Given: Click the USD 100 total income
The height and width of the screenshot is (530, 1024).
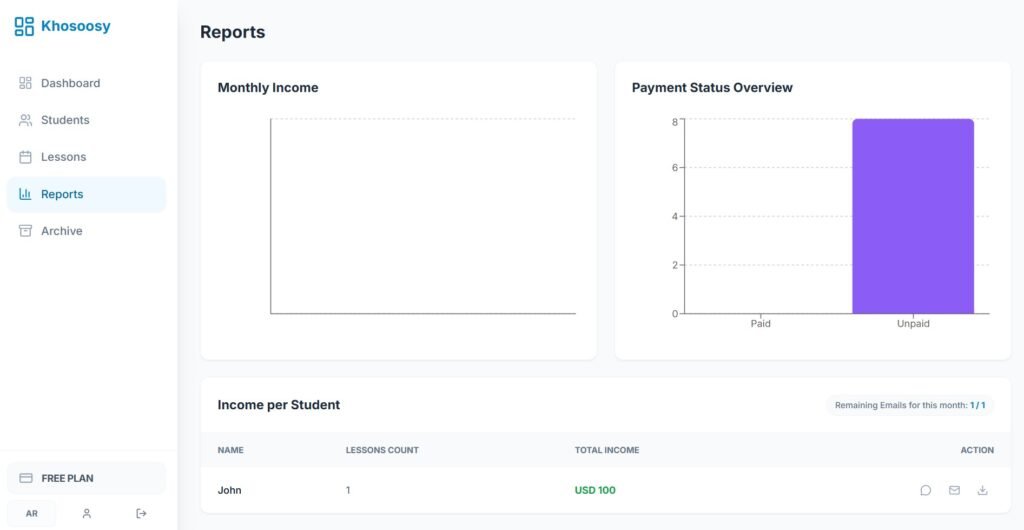Looking at the screenshot, I should tap(595, 490).
